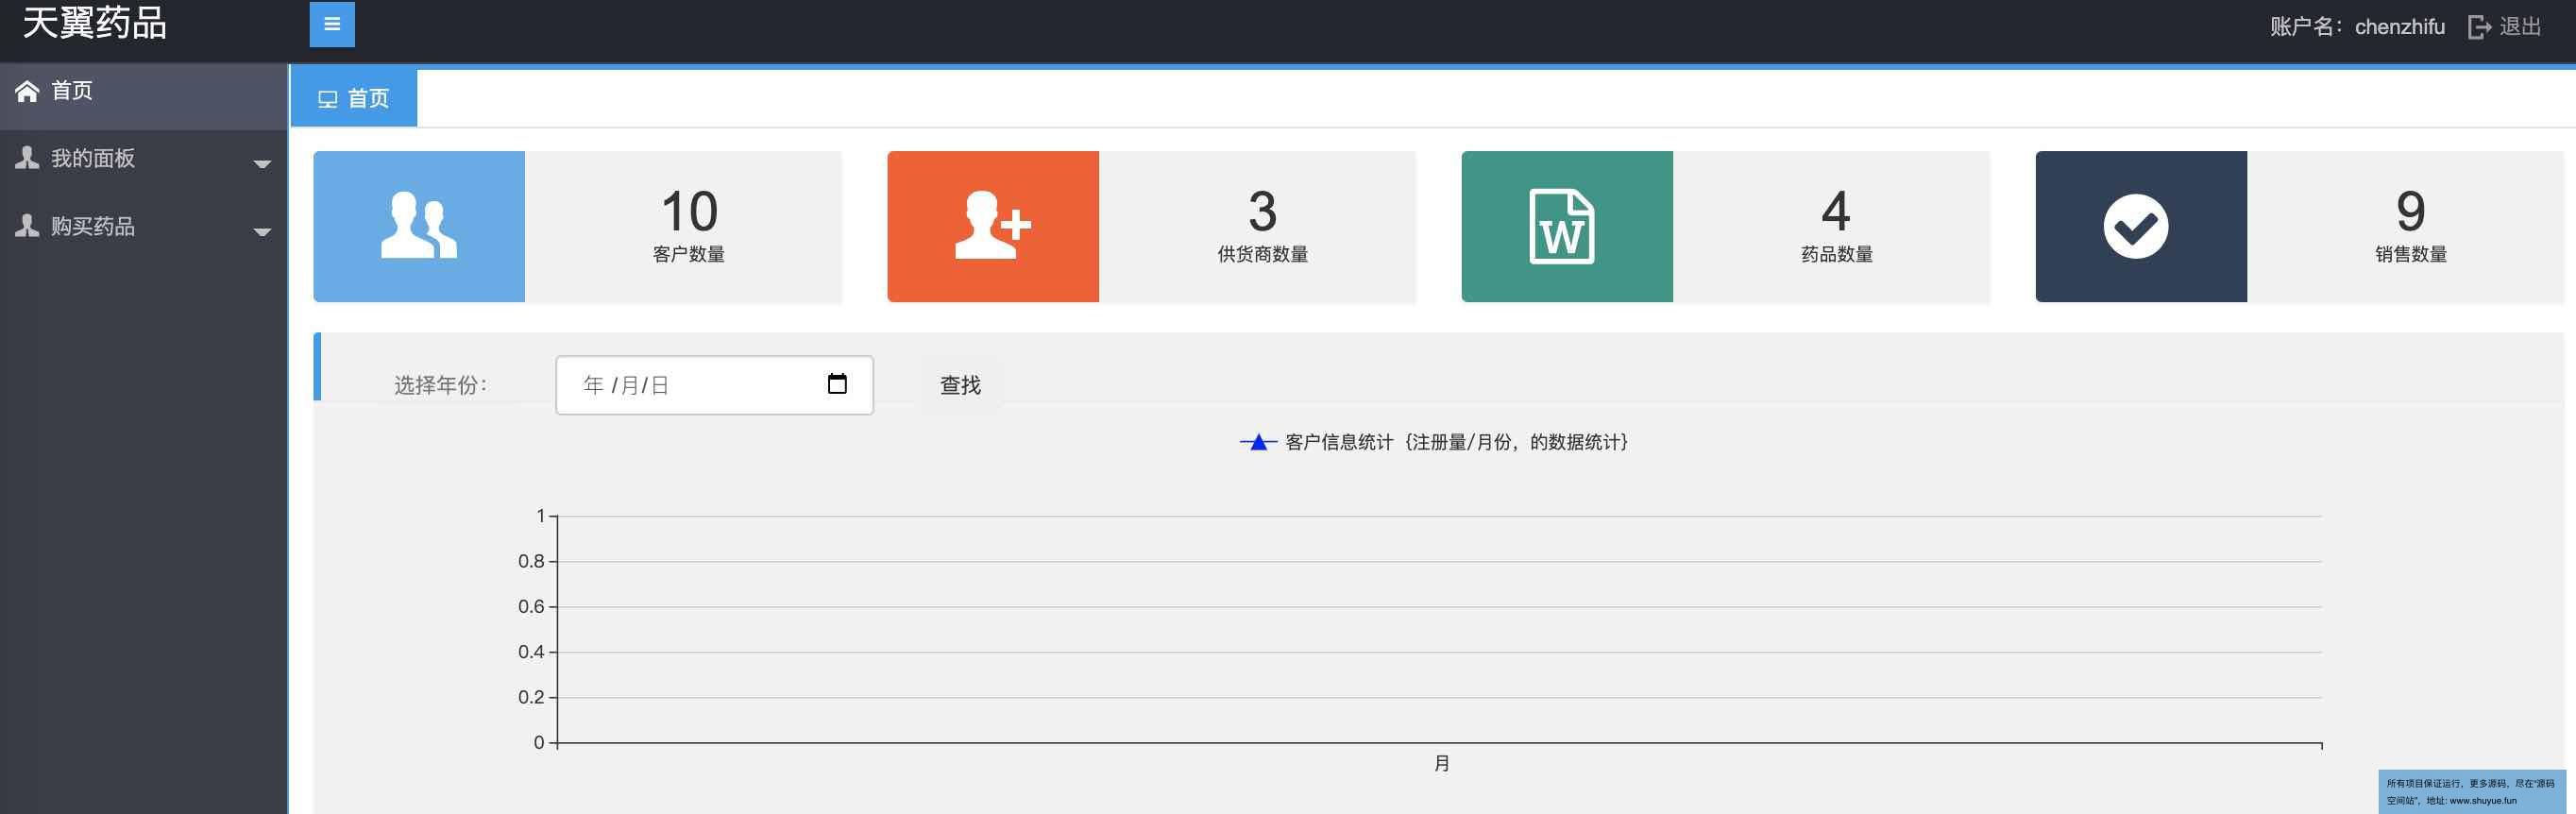2576x814 pixels.
Task: Click the 0.8 y-axis value
Action: [x=531, y=561]
